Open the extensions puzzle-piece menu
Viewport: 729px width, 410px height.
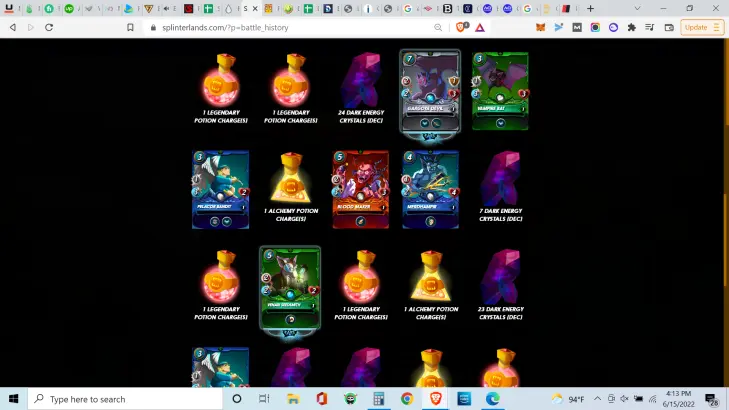(631, 27)
